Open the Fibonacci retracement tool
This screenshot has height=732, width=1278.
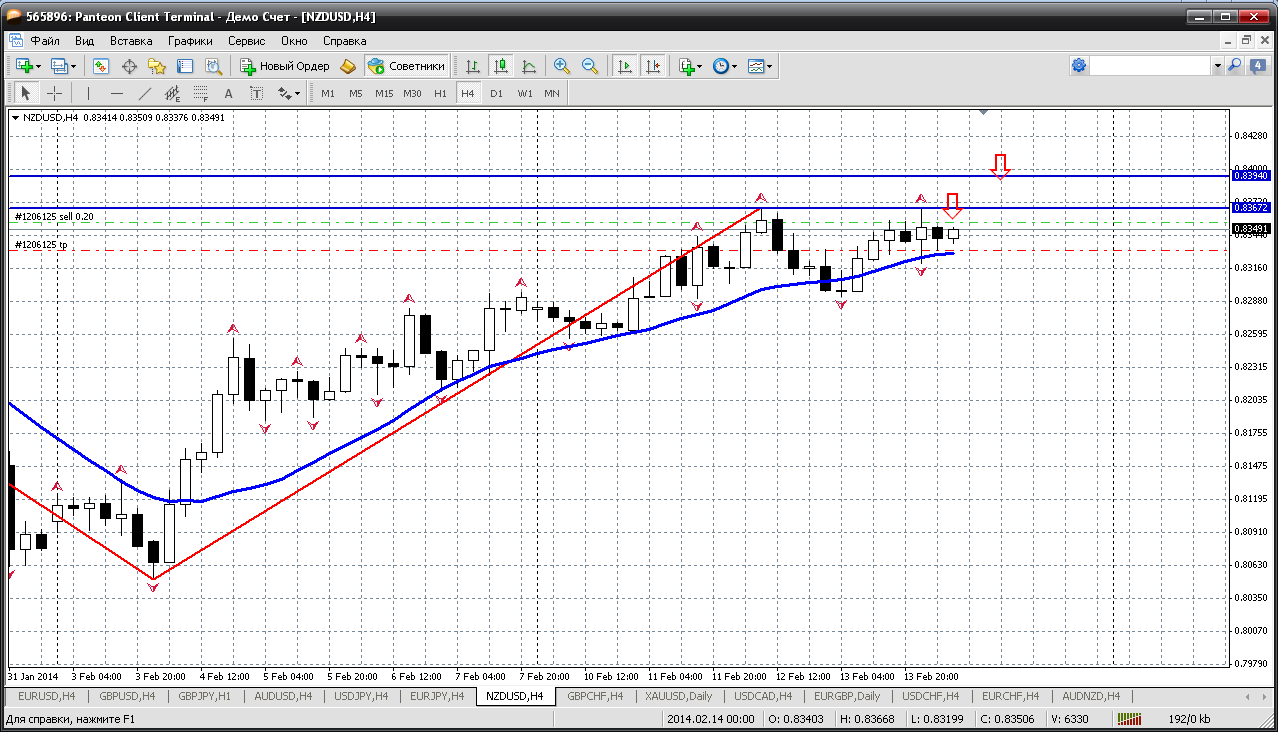tap(201, 93)
